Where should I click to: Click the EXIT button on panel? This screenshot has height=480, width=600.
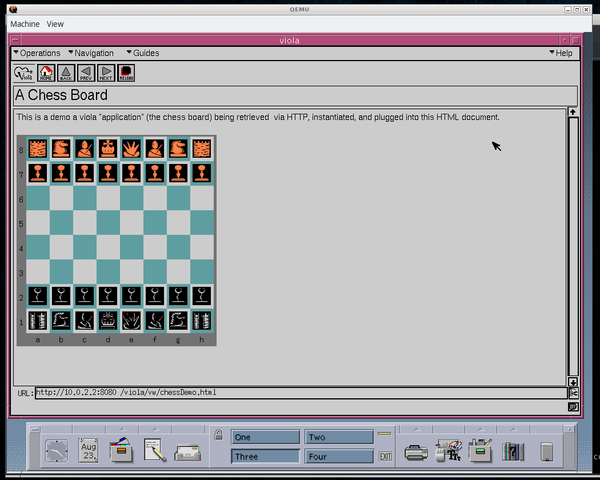(x=385, y=456)
